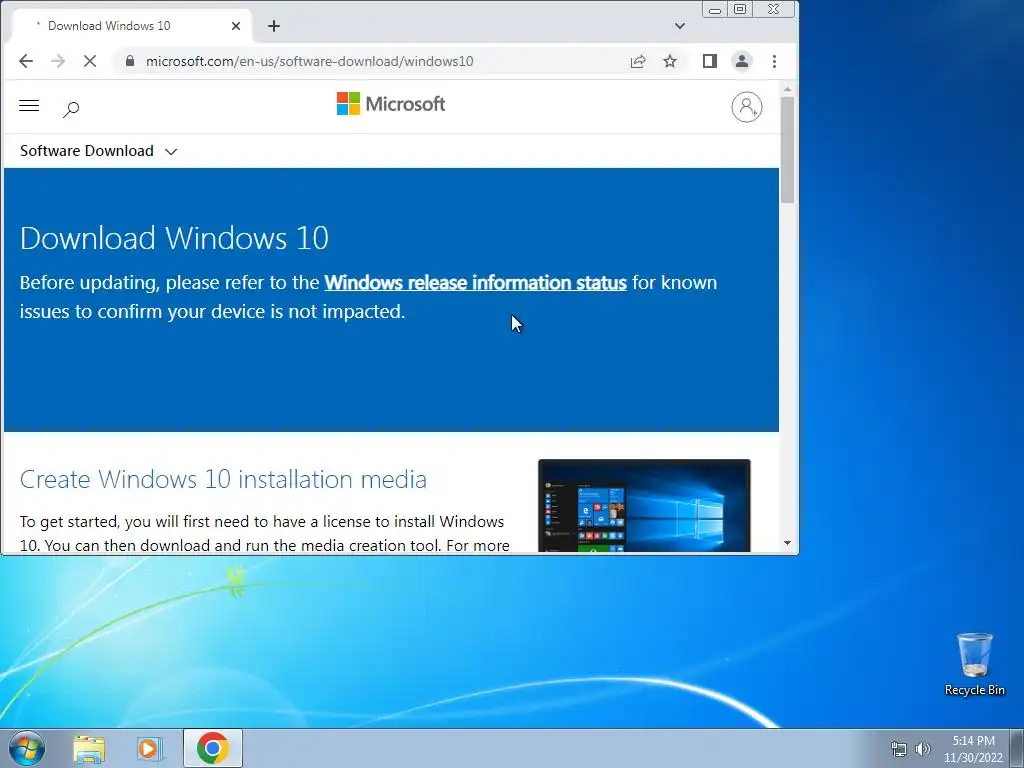
Task: Open Chrome three-dot menu
Action: point(775,61)
